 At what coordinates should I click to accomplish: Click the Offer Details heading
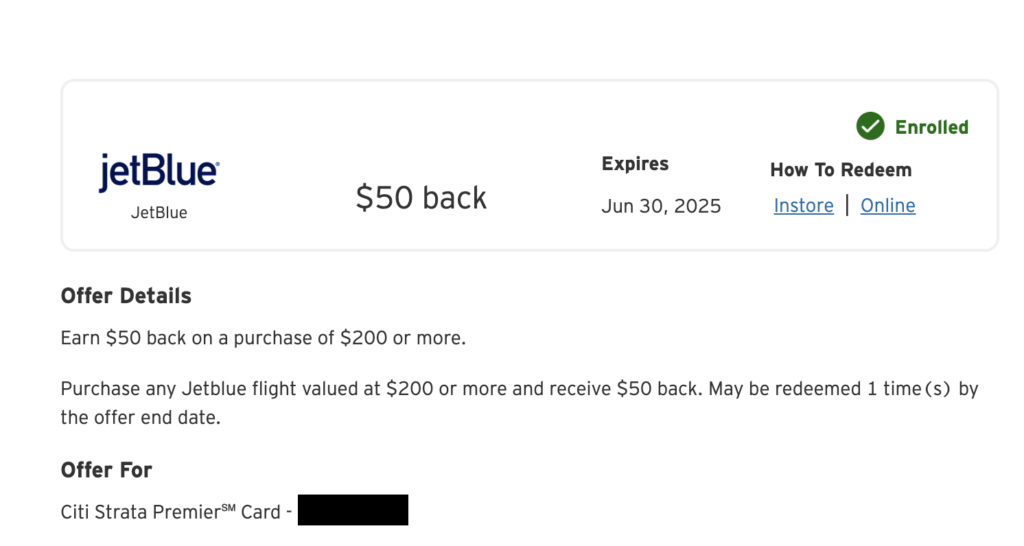(126, 296)
